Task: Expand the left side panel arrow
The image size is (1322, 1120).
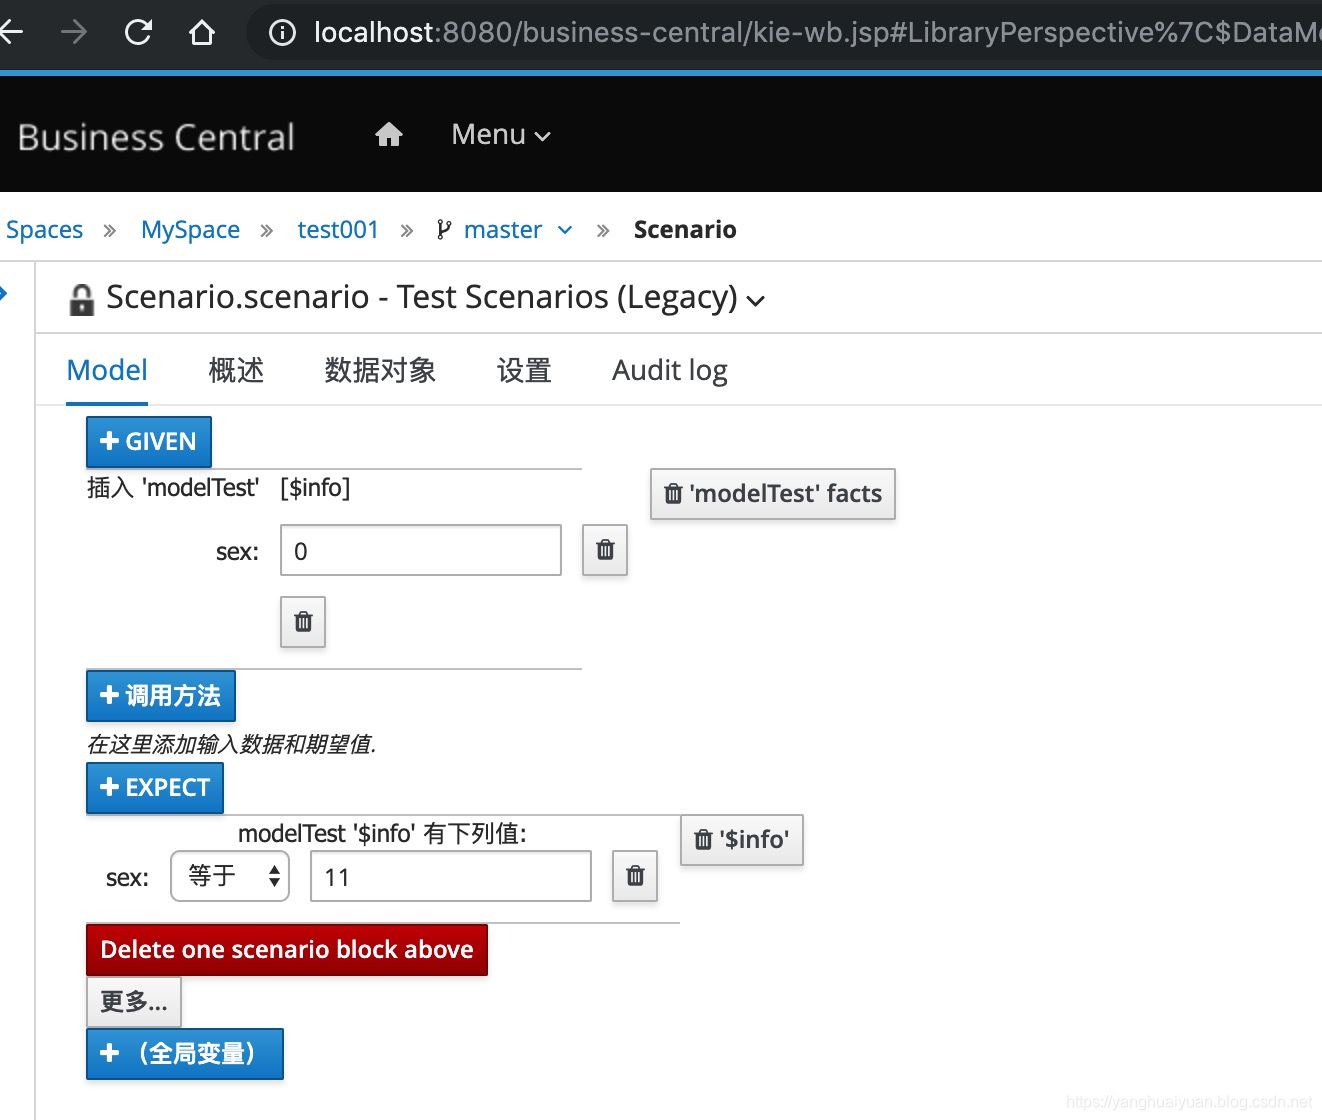Action: (x=4, y=293)
